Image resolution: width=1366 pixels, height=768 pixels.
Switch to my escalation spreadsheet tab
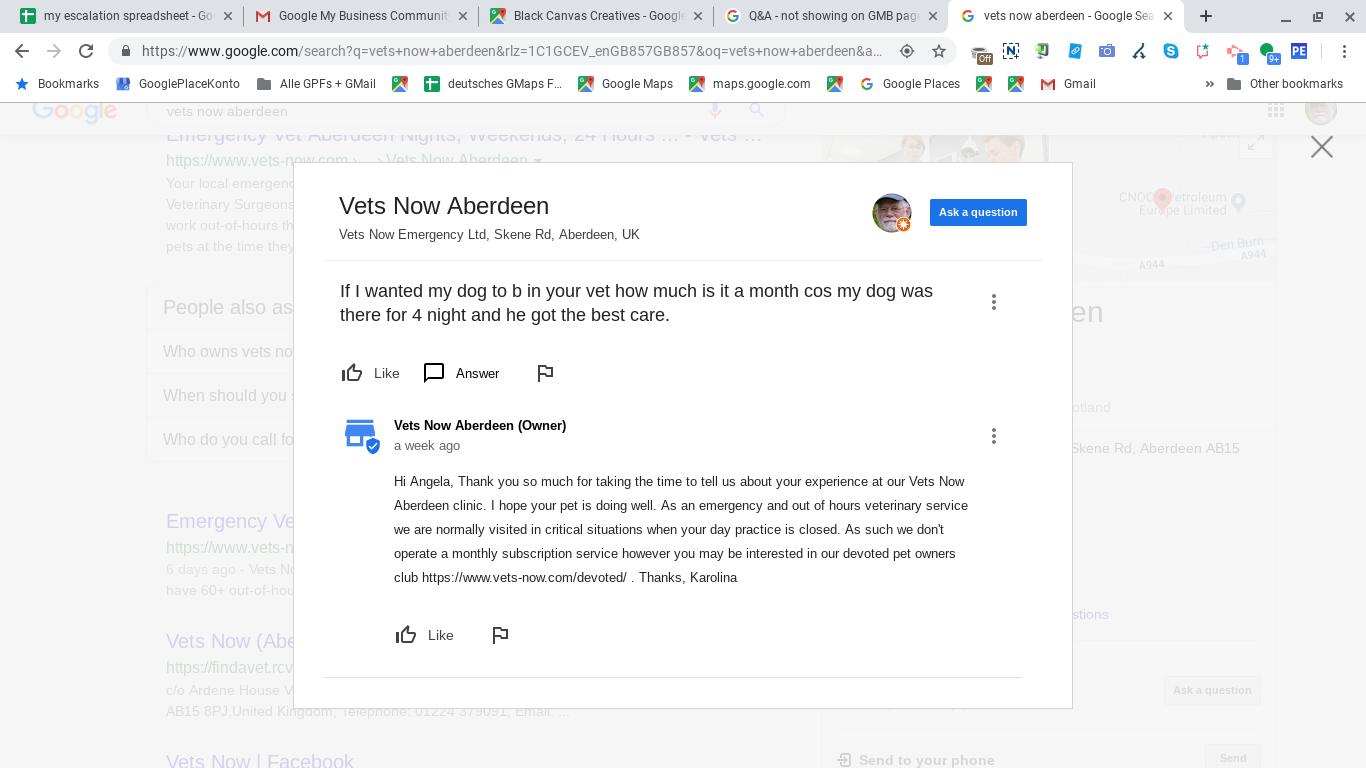125,16
